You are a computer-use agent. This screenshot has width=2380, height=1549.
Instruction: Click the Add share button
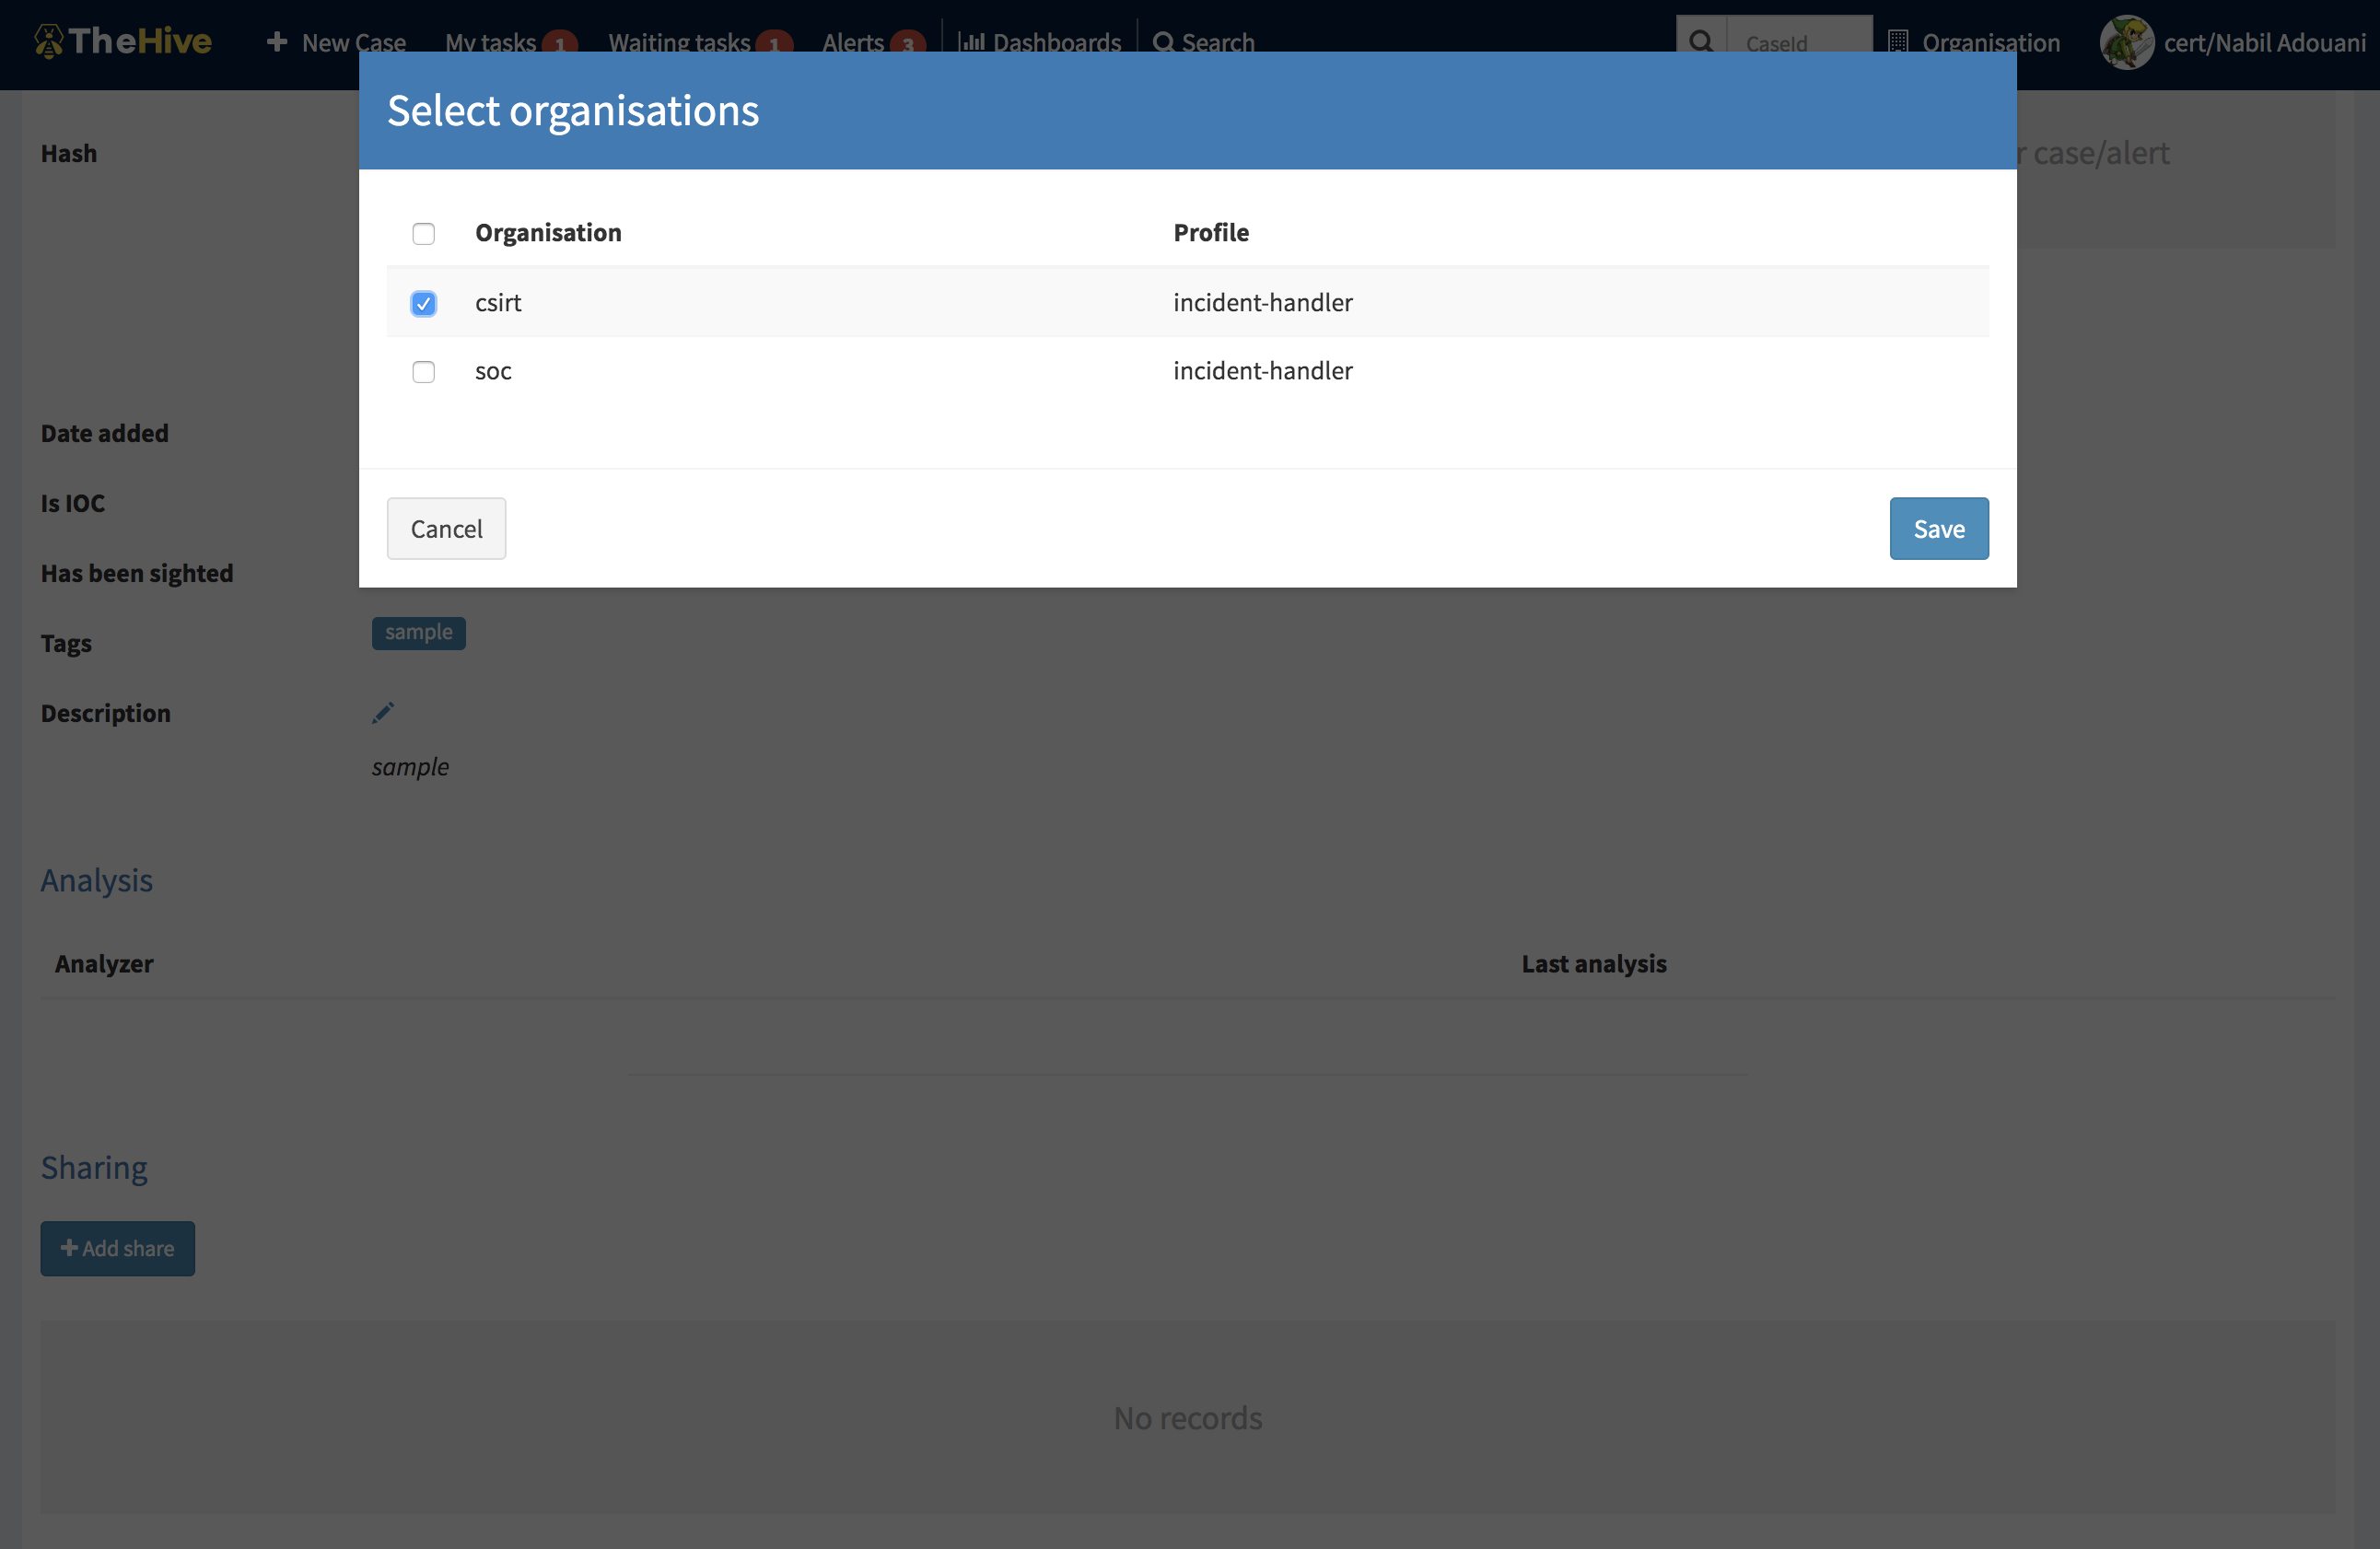(x=118, y=1248)
